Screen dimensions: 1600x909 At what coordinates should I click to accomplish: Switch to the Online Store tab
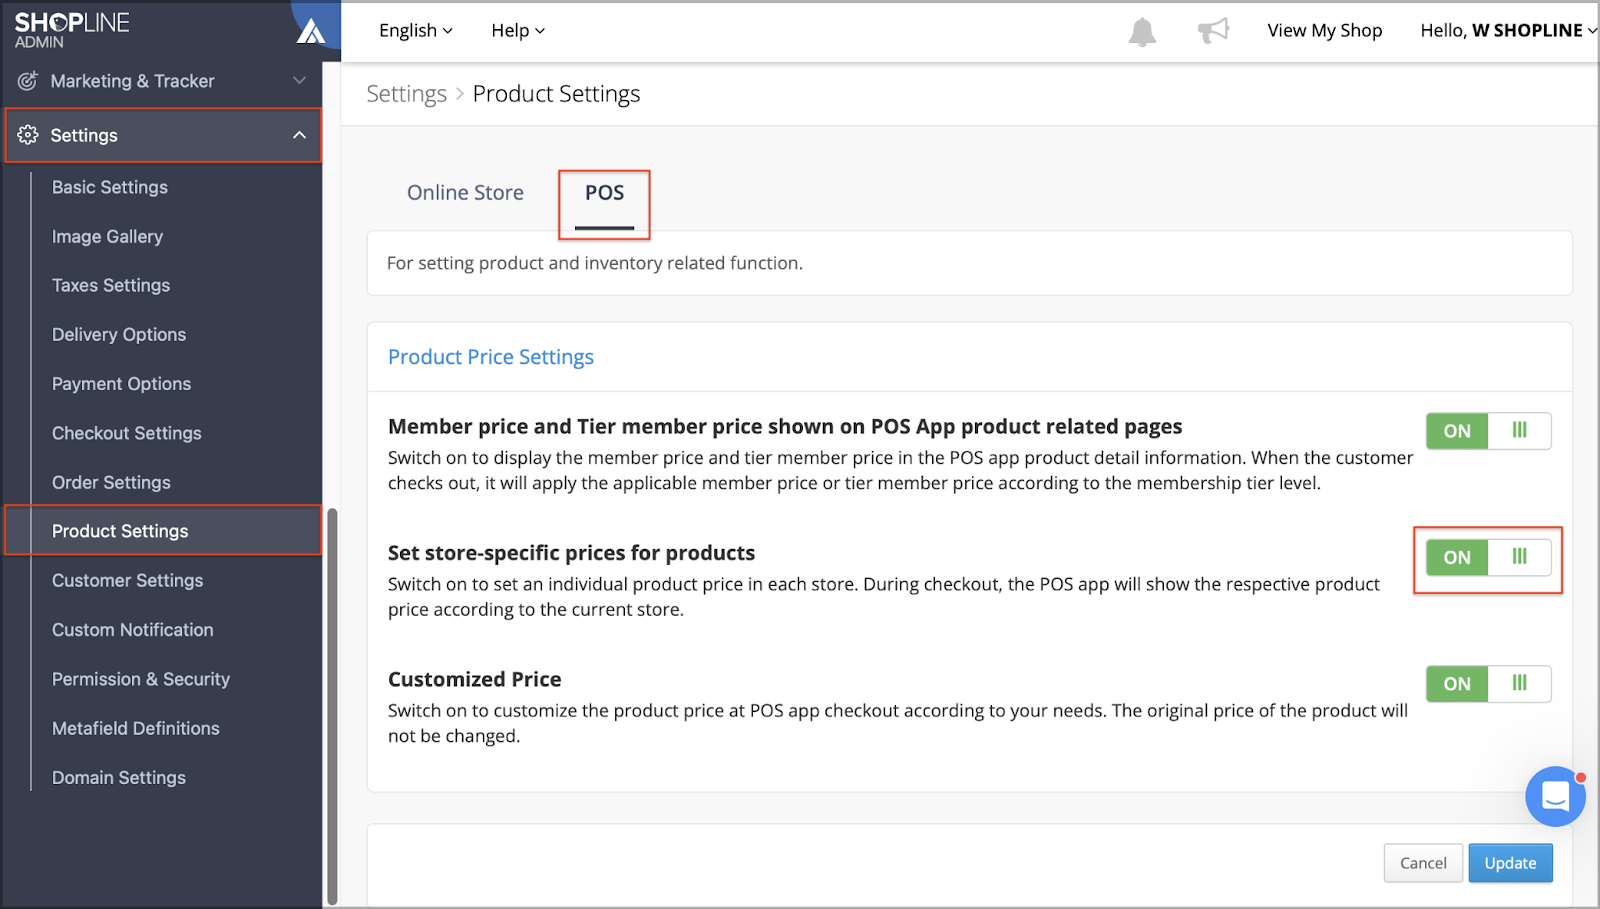point(465,193)
